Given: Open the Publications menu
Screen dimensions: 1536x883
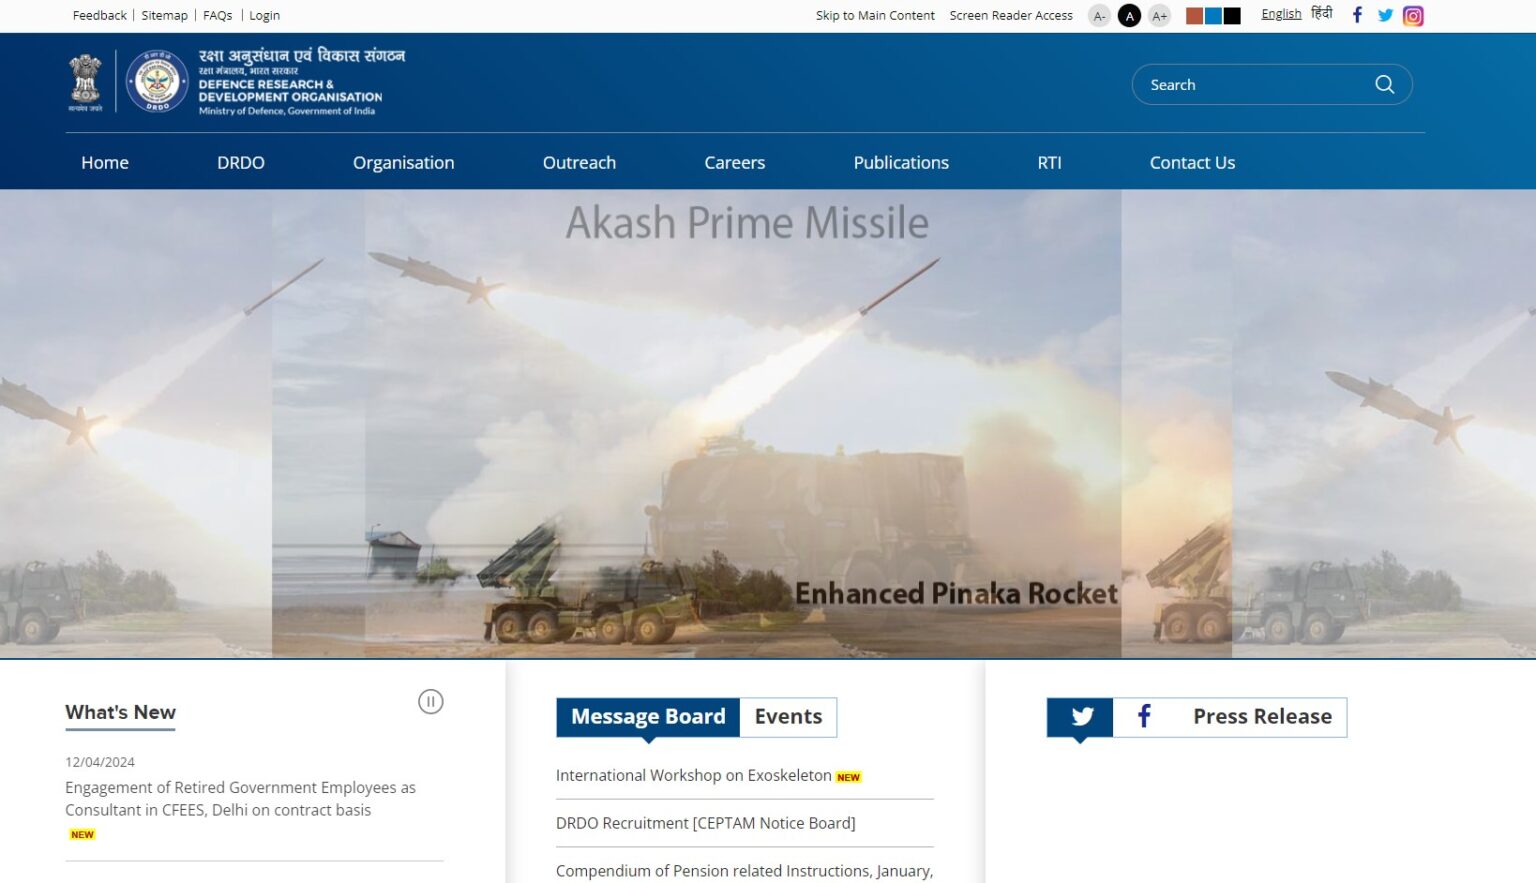Looking at the screenshot, I should (x=900, y=162).
